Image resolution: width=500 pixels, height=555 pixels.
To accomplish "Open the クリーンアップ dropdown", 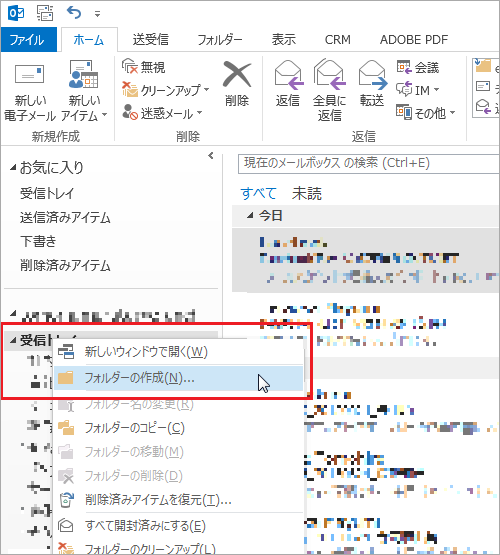I will [166, 90].
